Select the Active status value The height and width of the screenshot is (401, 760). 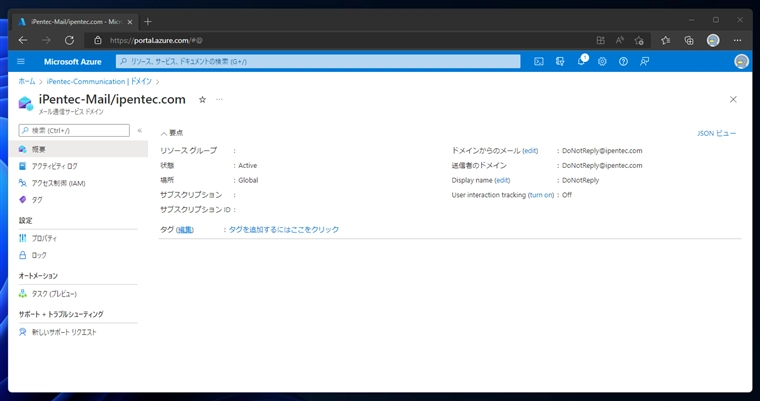(247, 165)
